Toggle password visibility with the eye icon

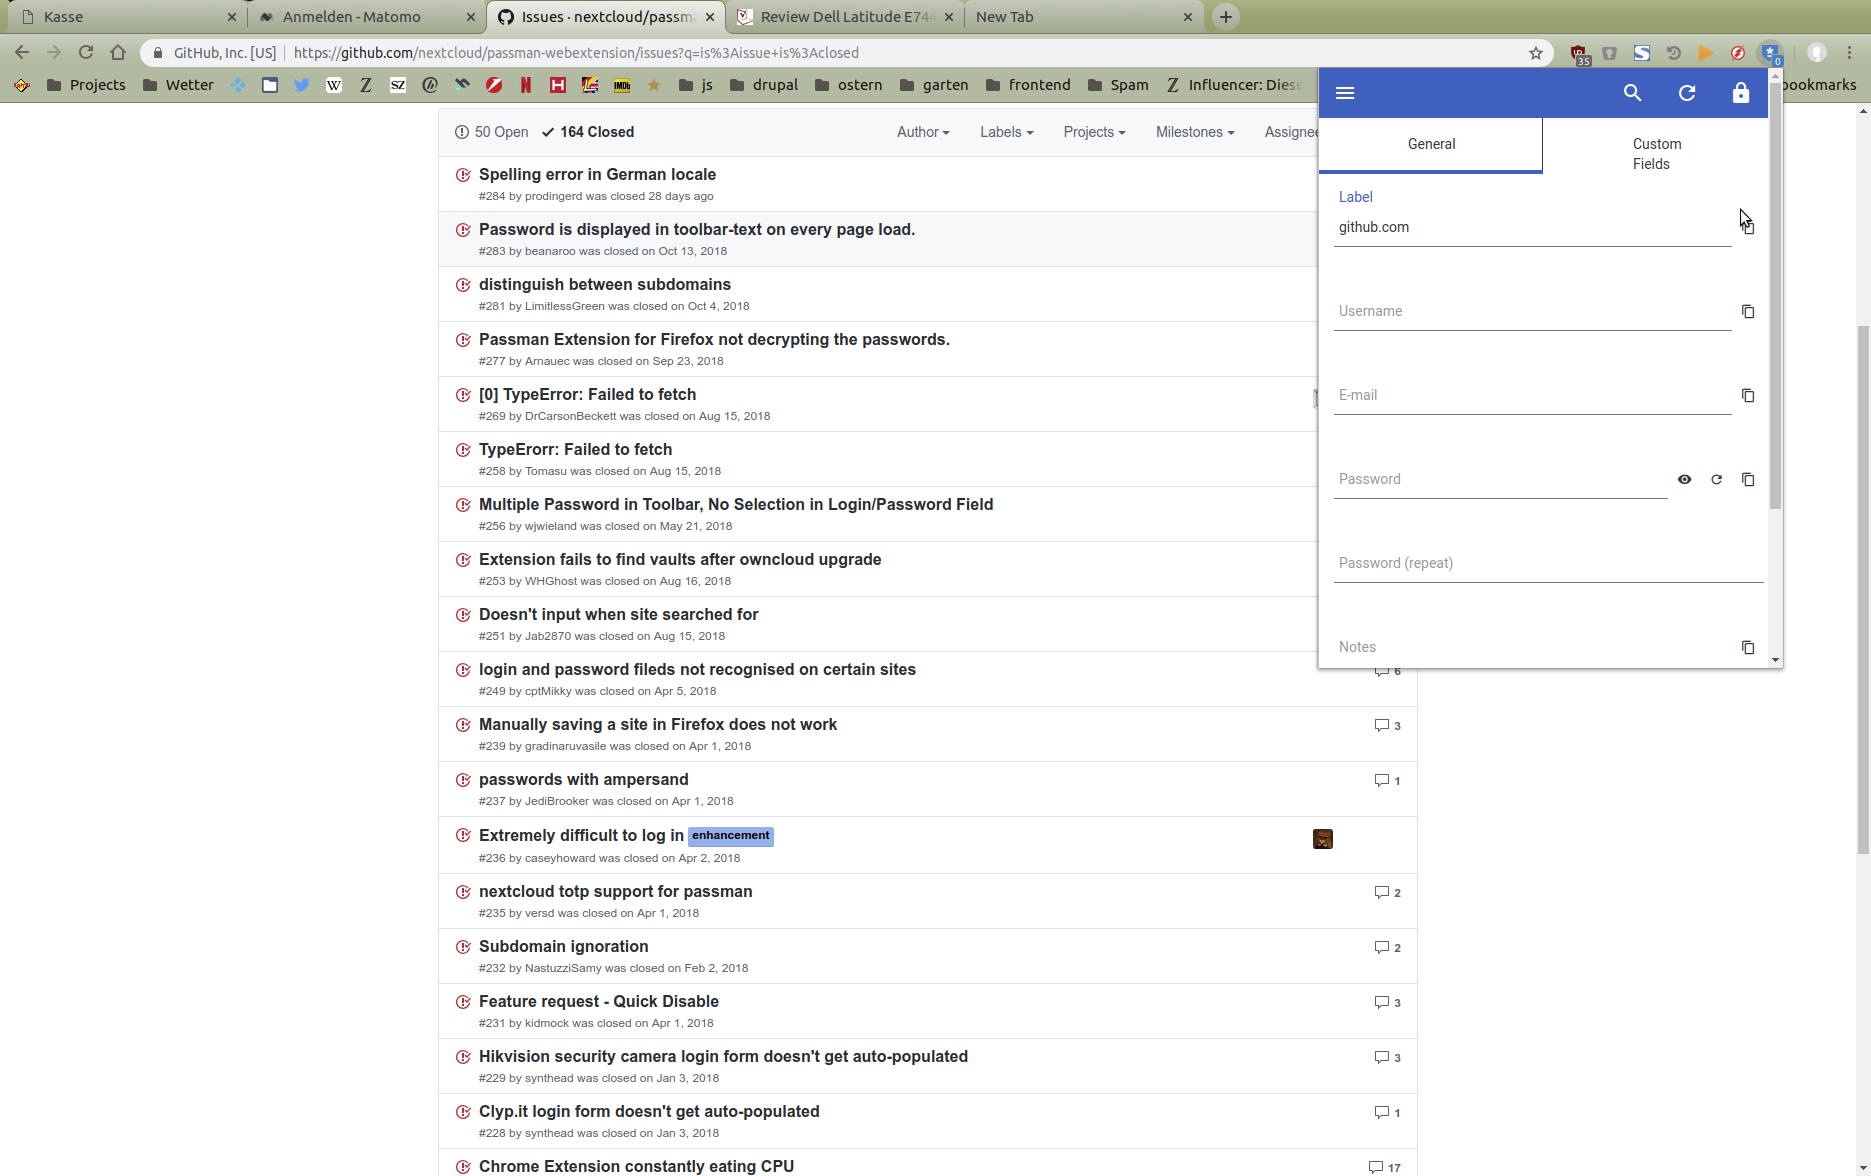pyautogui.click(x=1684, y=480)
